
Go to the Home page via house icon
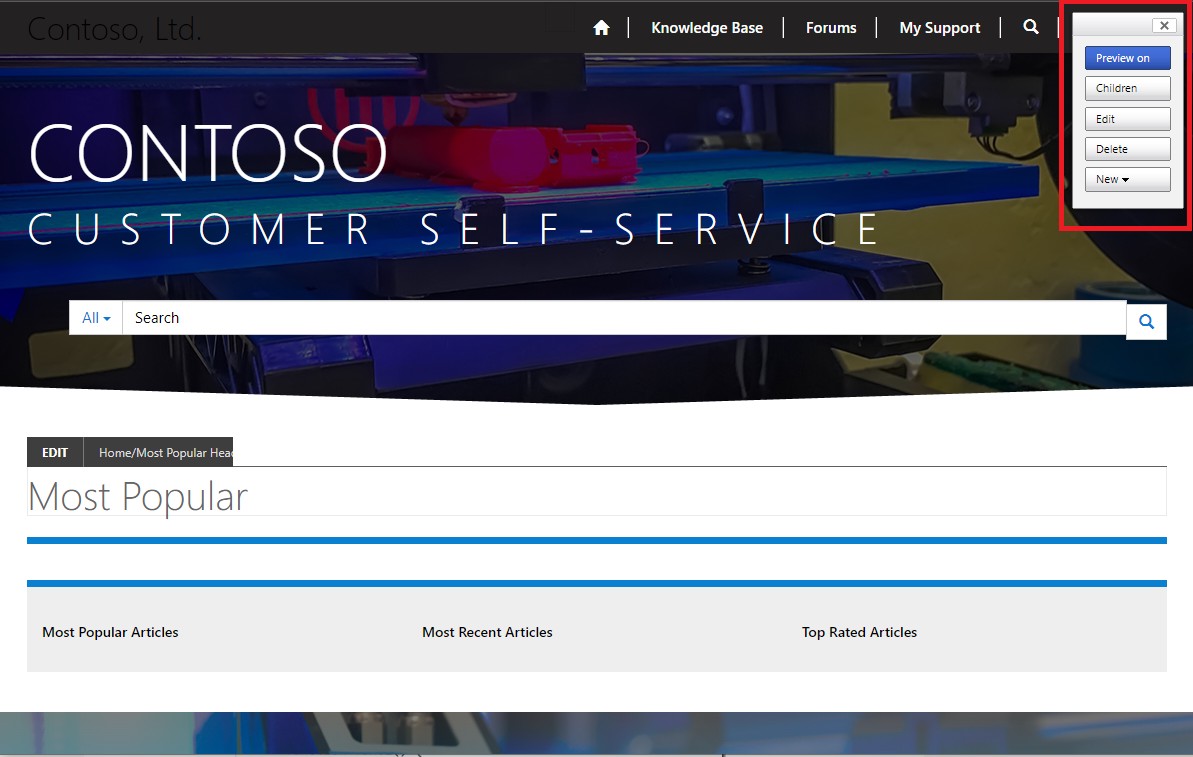[601, 28]
